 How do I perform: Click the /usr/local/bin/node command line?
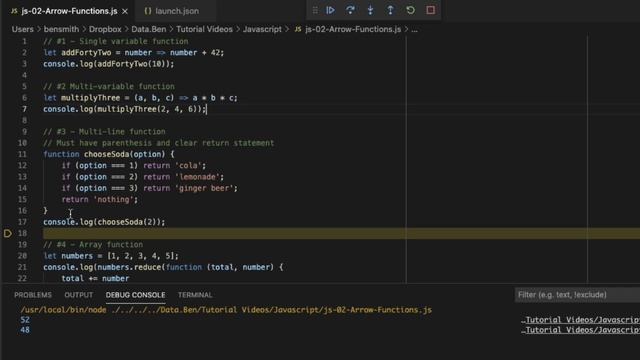pyautogui.click(x=226, y=310)
